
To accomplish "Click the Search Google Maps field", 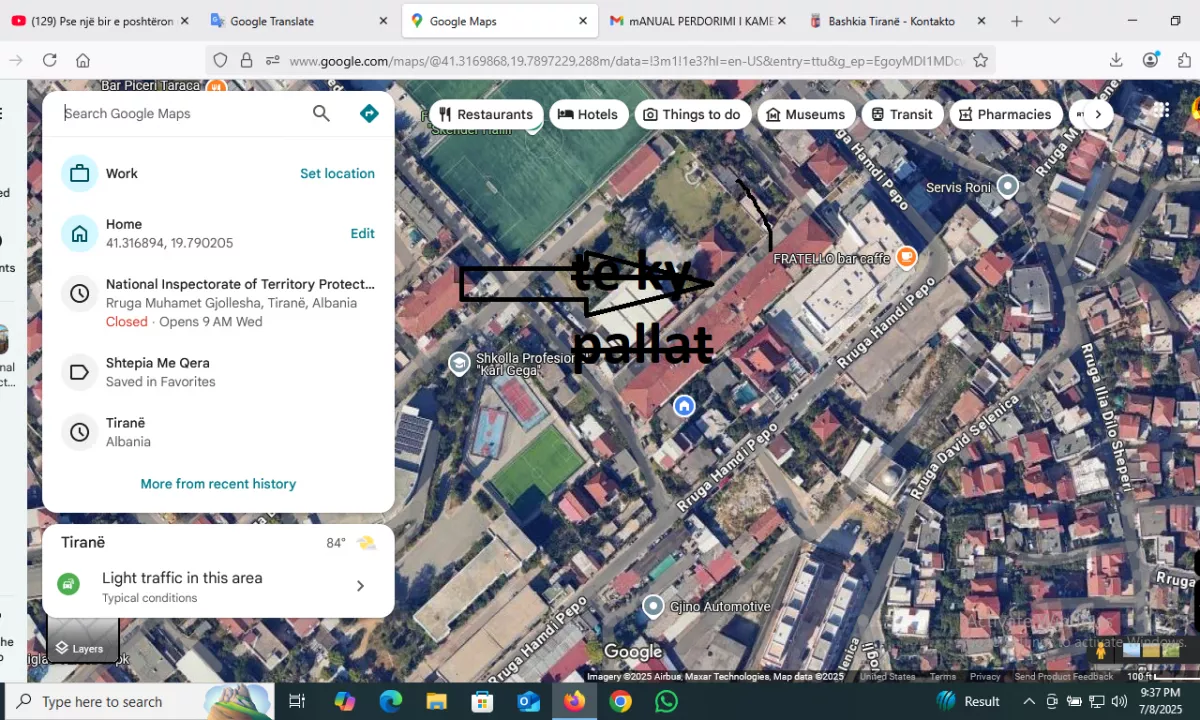I will (x=180, y=113).
